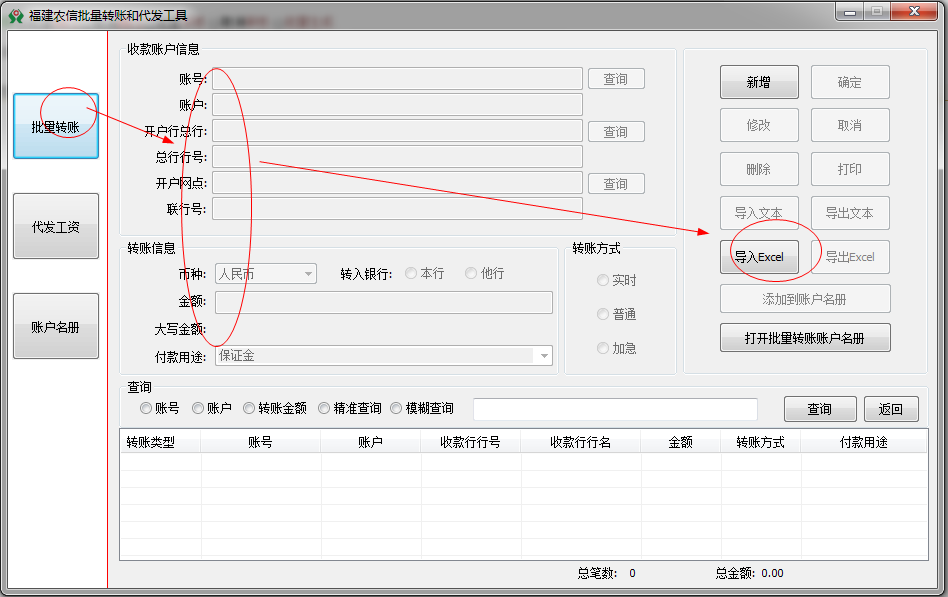Click inside the search text input field
Image resolution: width=948 pixels, height=597 pixels.
tap(615, 408)
